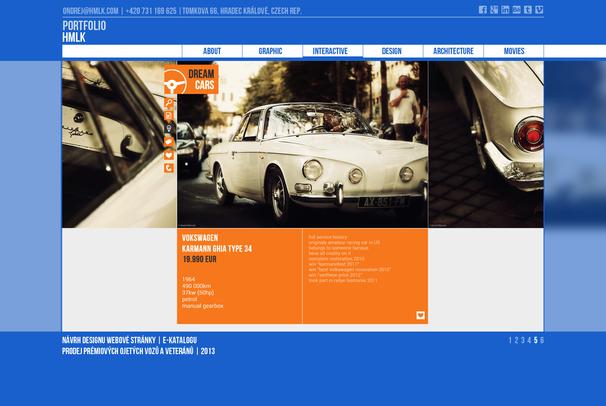Click the Tumblr icon in the header
606x406 pixels.
[x=528, y=10]
